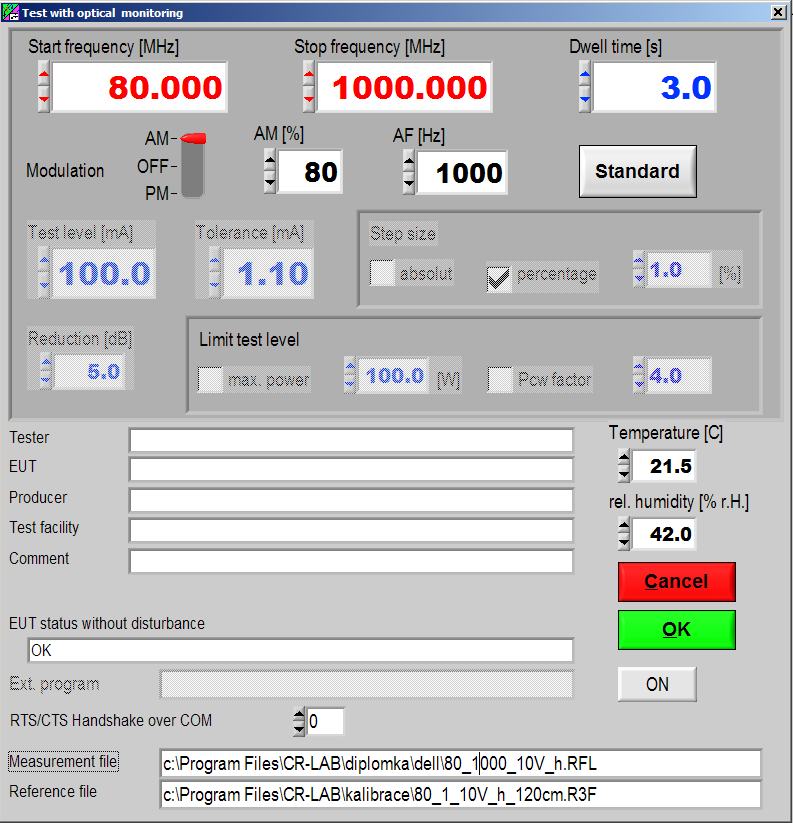Click the Reference file path field
This screenshot has width=793, height=823.
[460, 795]
